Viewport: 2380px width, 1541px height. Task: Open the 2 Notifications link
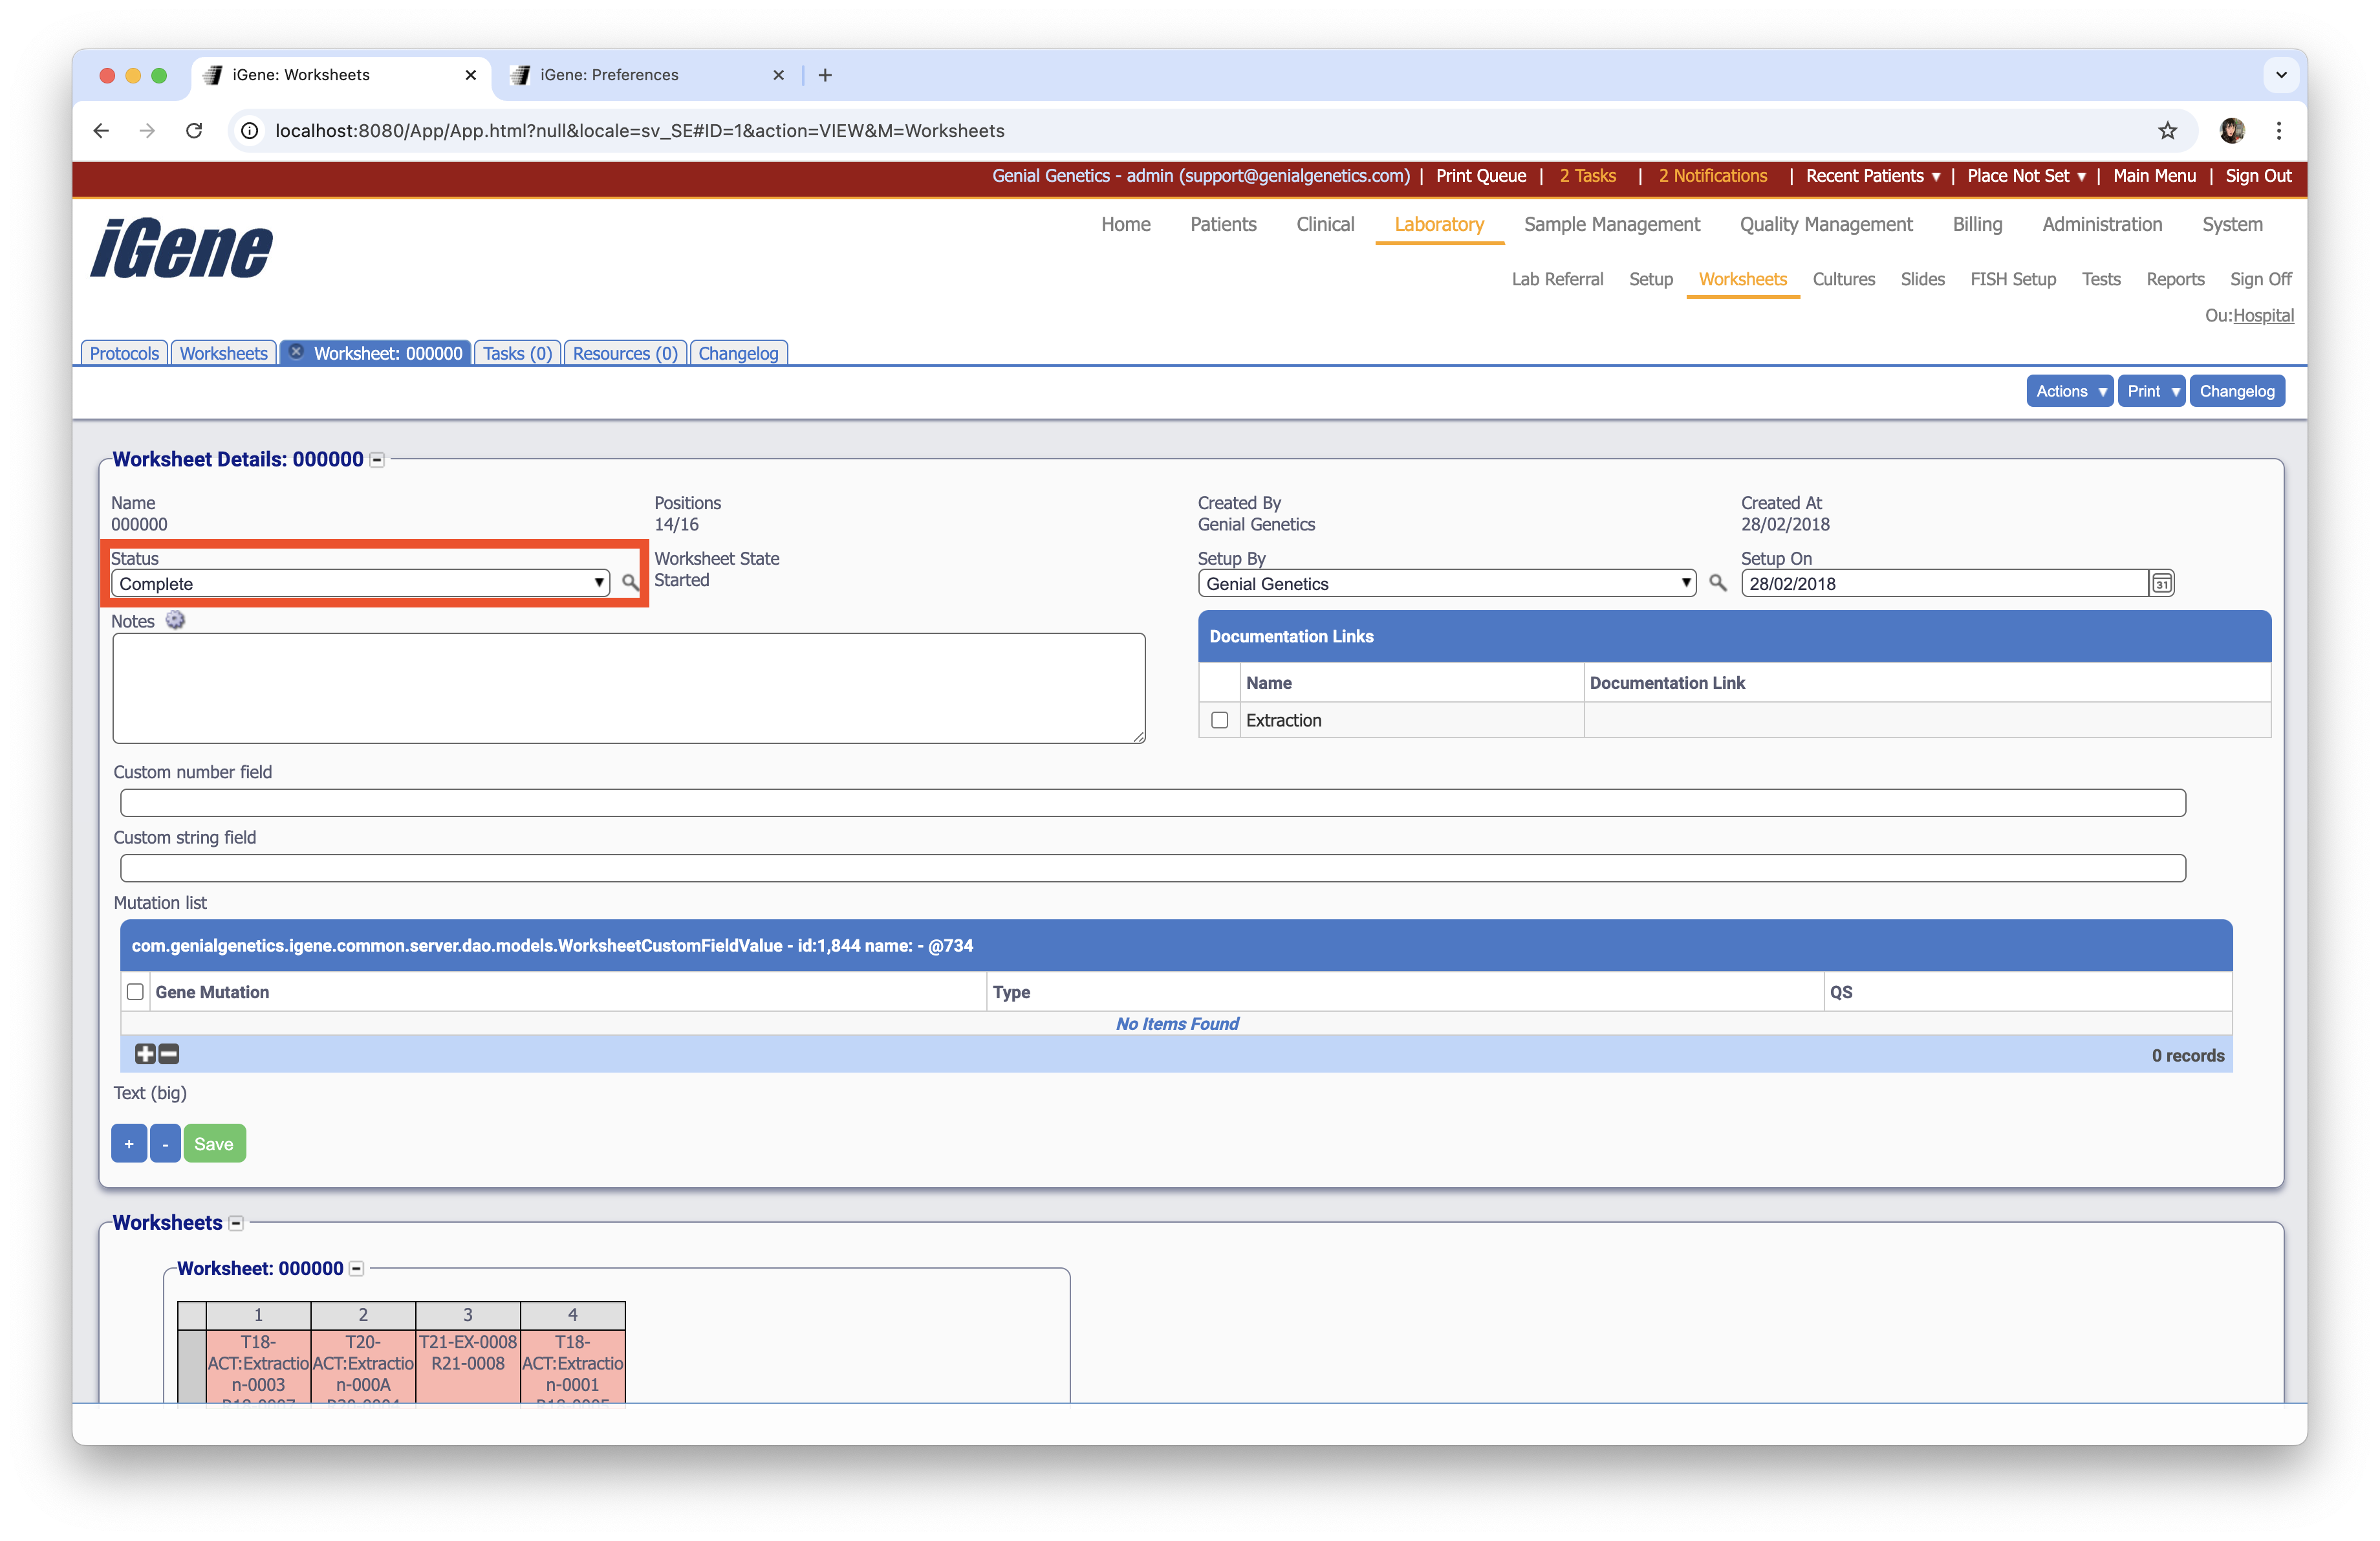click(x=1712, y=176)
